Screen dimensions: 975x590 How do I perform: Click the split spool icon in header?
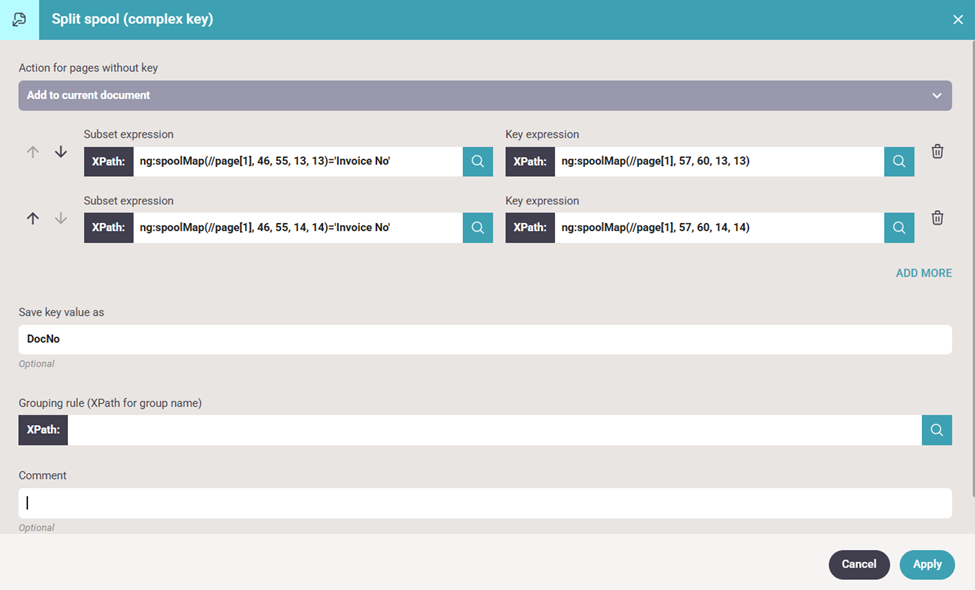click(x=19, y=20)
